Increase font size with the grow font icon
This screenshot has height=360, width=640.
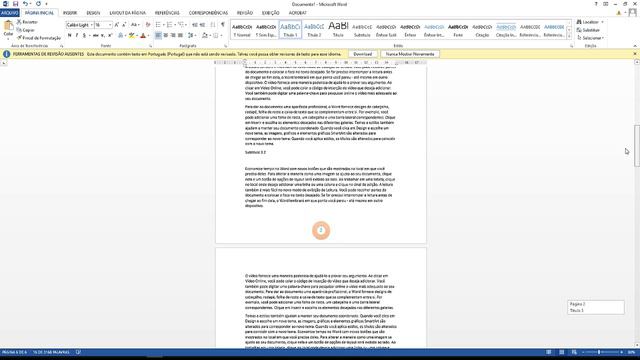[117, 25]
